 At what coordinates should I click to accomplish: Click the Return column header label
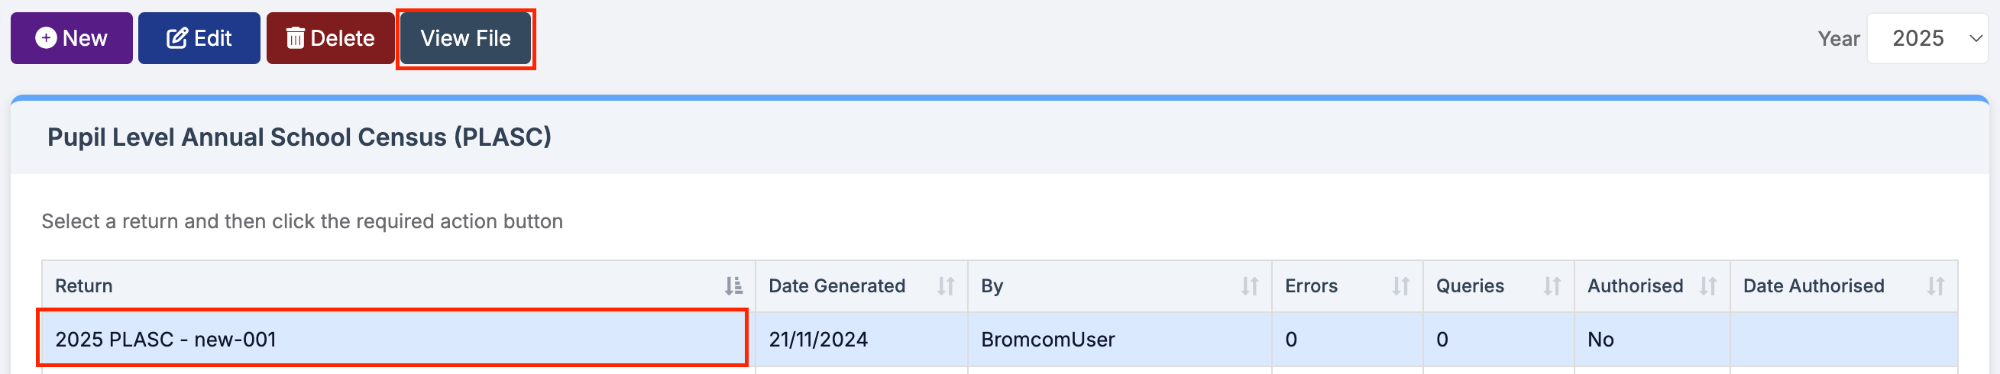tap(84, 286)
